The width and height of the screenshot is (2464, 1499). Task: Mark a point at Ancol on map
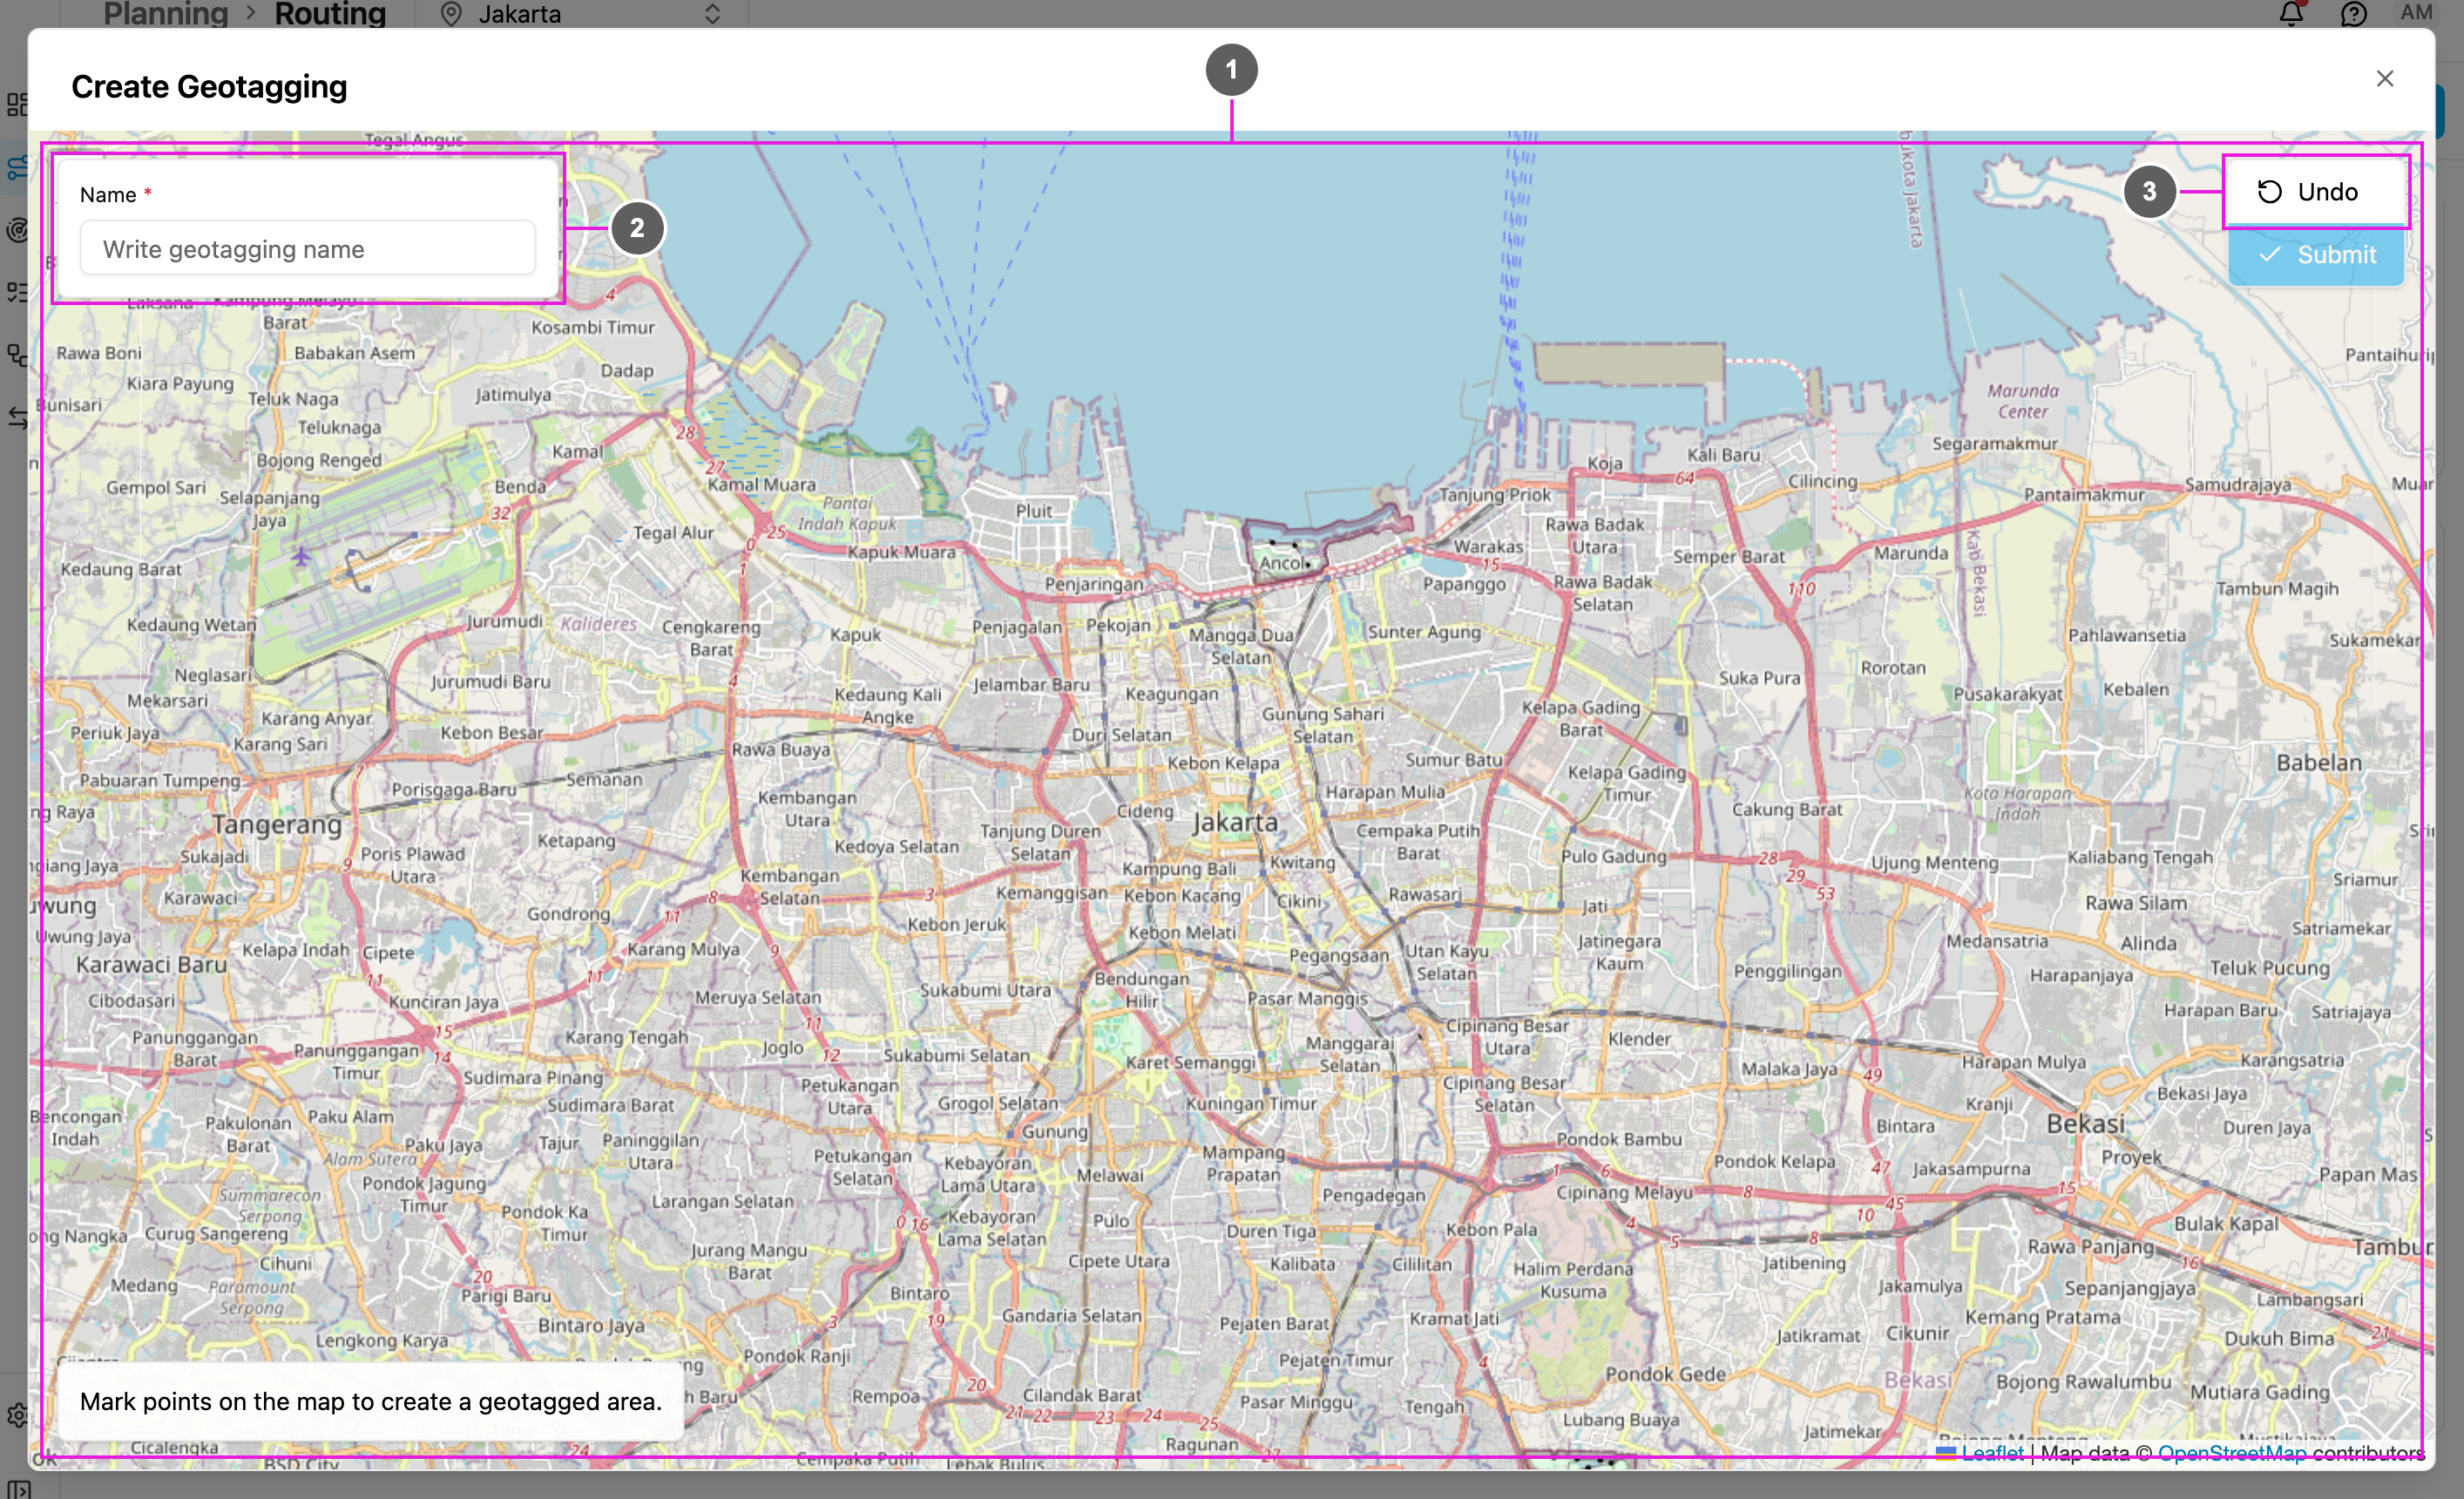coord(1282,563)
